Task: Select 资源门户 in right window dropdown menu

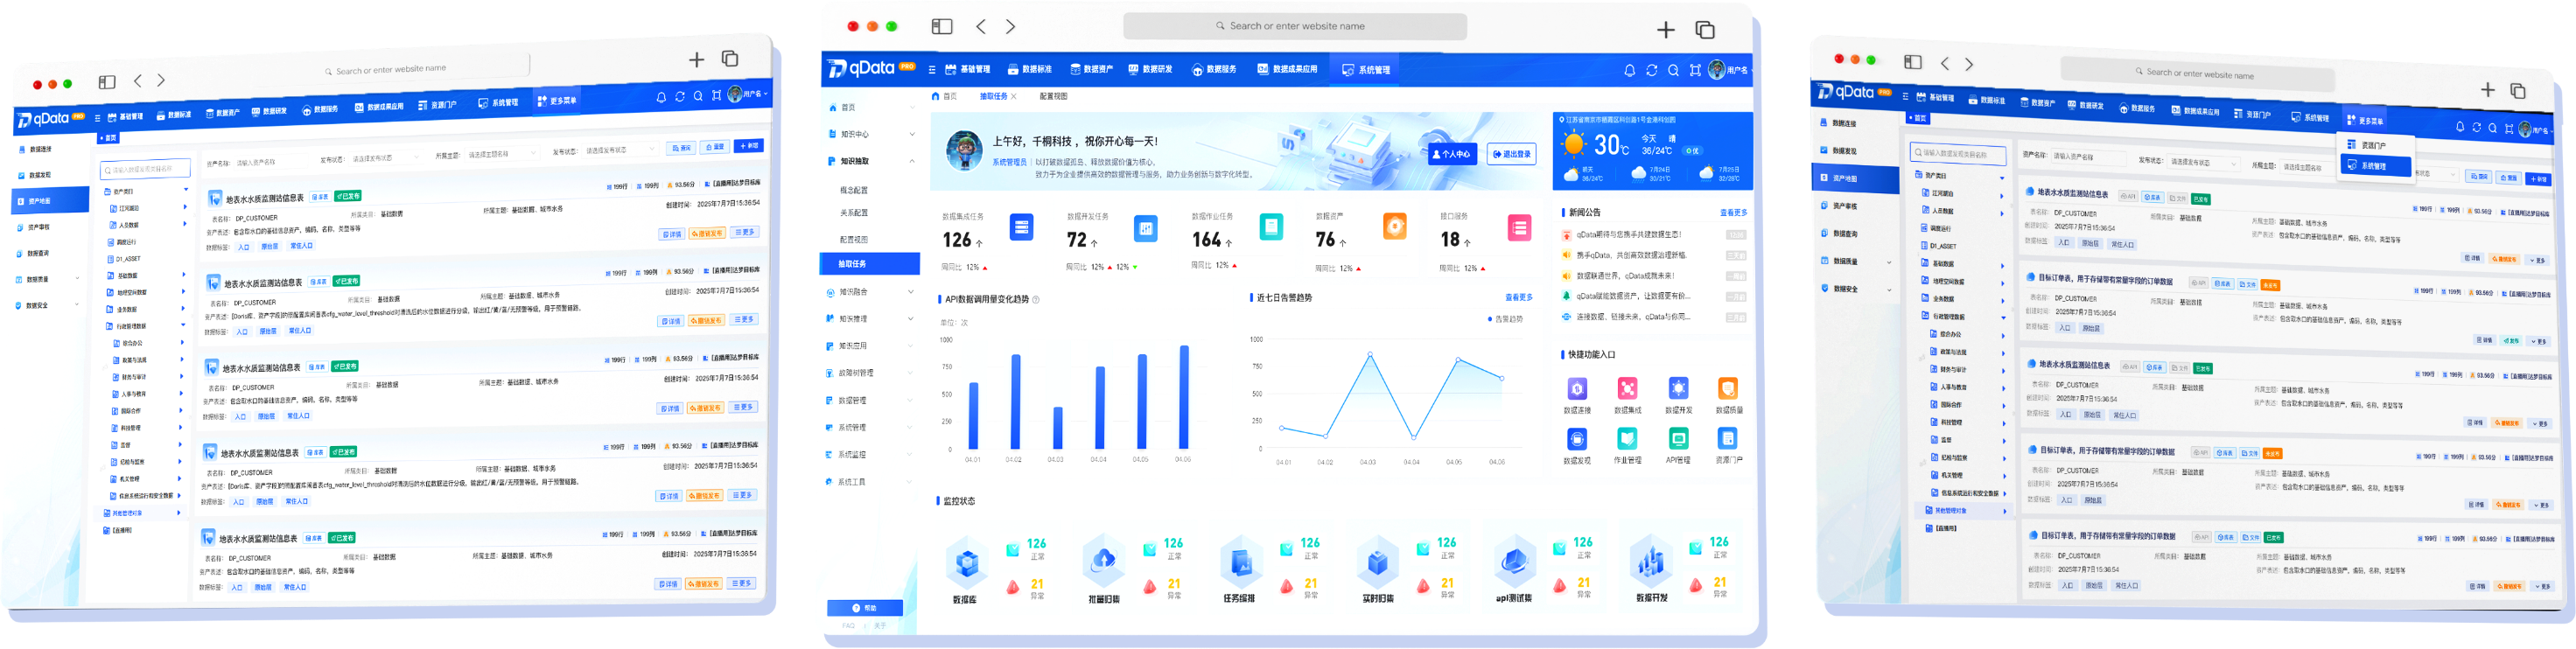Action: pos(2375,146)
